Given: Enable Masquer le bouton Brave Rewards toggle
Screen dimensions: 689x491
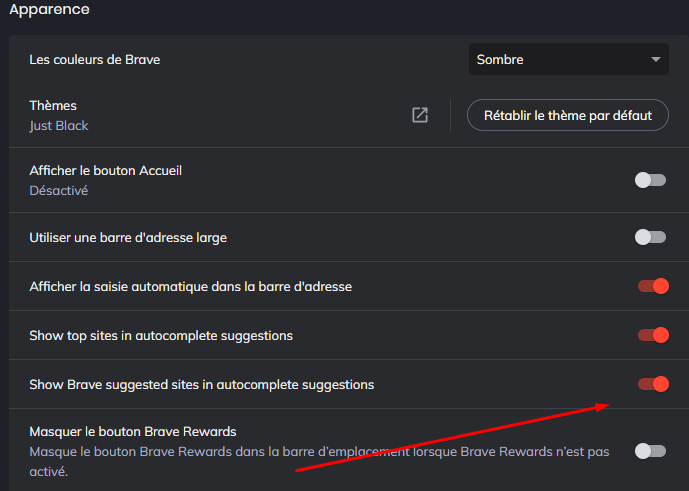Looking at the screenshot, I should pos(650,451).
